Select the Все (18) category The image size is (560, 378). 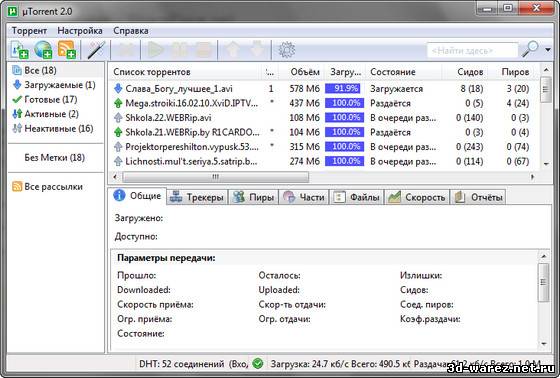point(56,70)
